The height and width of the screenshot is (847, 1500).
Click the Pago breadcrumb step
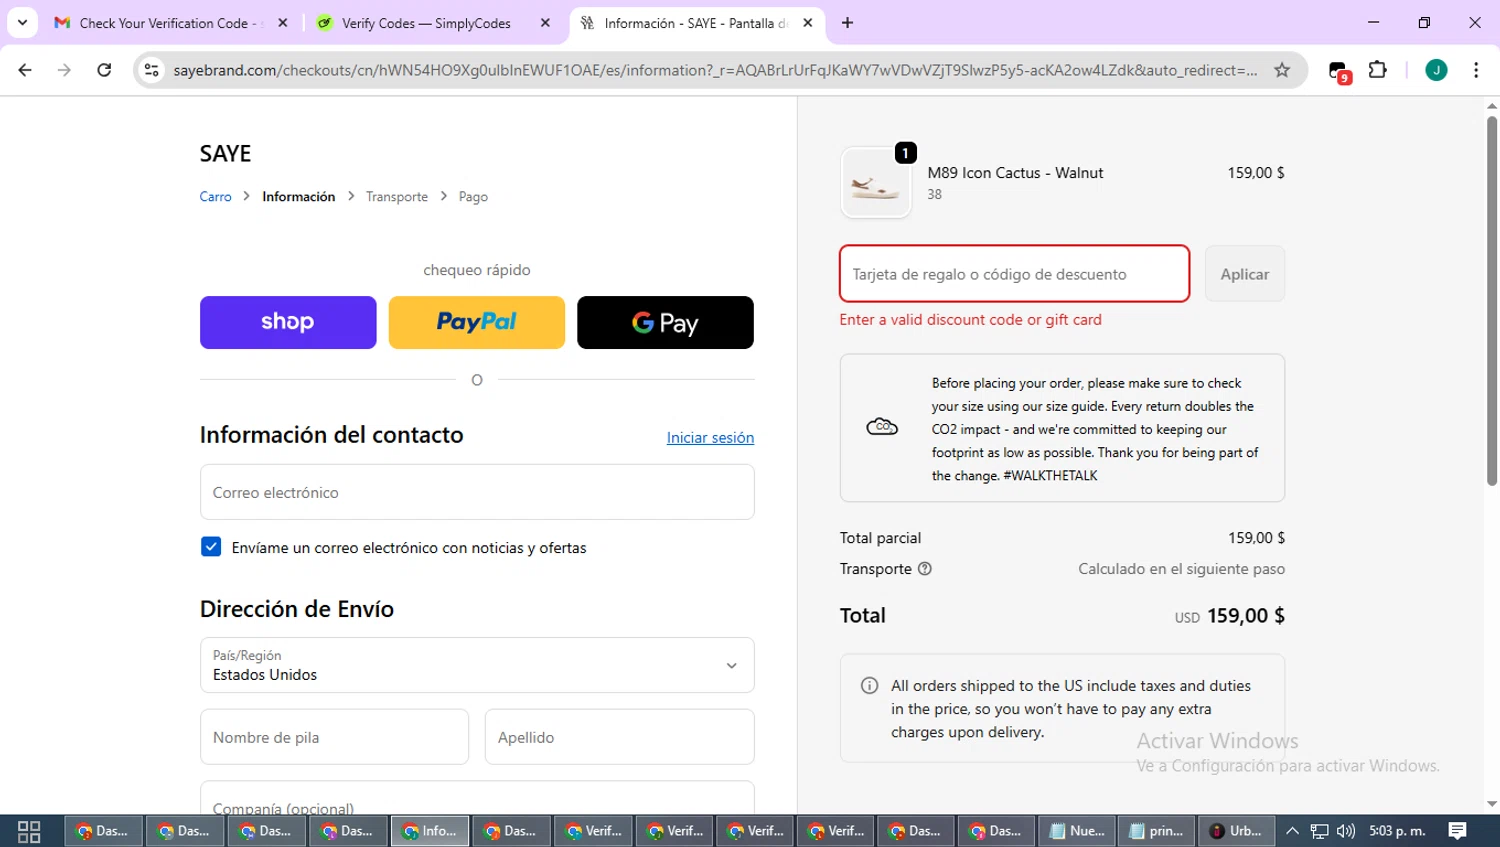click(473, 197)
